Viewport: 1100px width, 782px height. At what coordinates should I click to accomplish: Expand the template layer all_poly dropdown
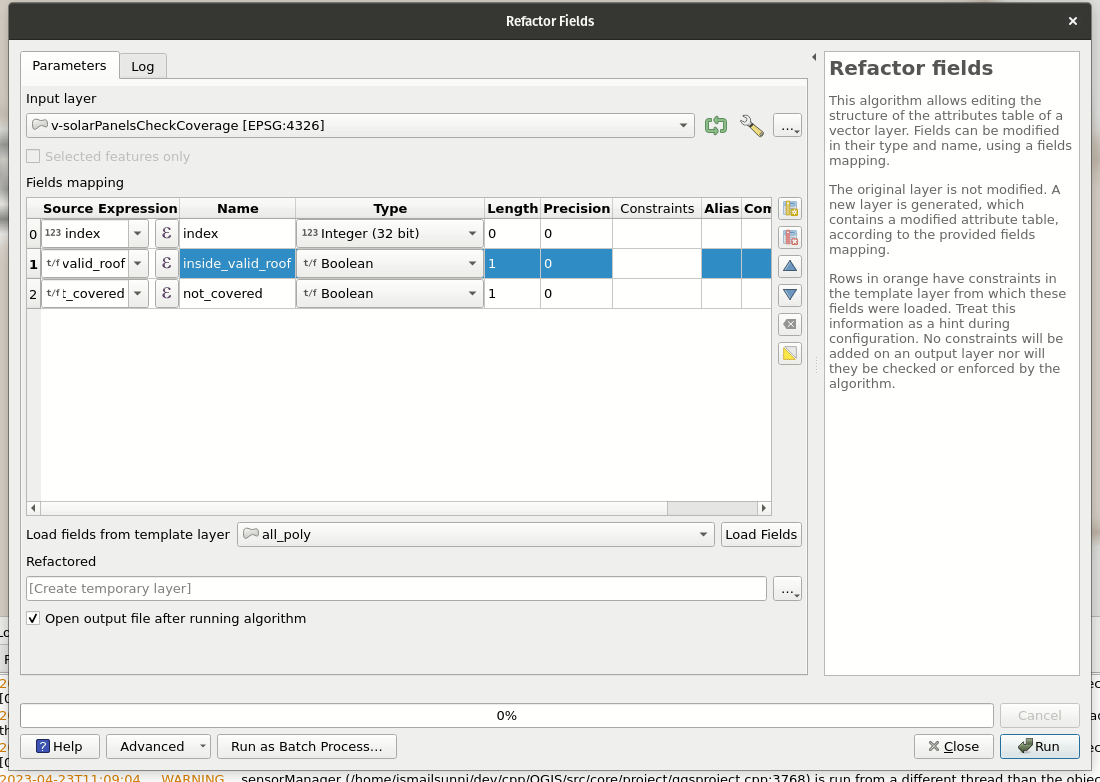703,535
